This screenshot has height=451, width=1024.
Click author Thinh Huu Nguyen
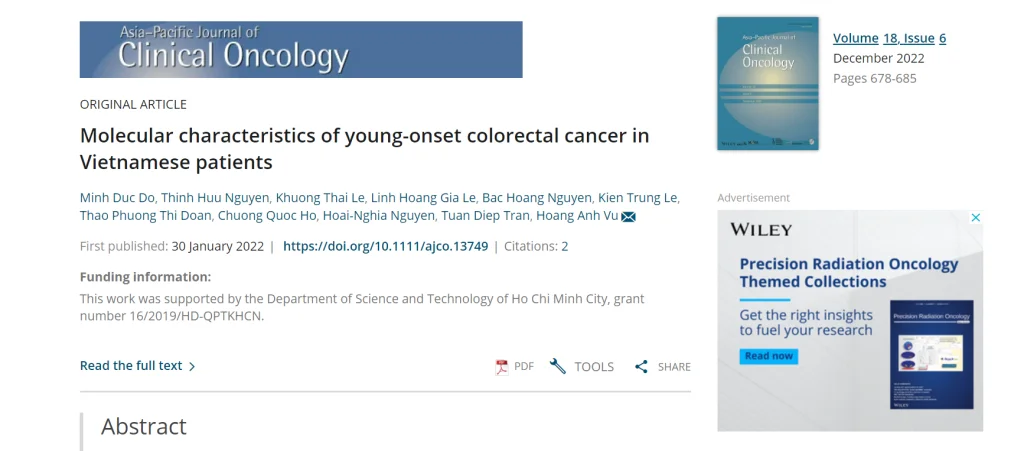[x=213, y=198]
